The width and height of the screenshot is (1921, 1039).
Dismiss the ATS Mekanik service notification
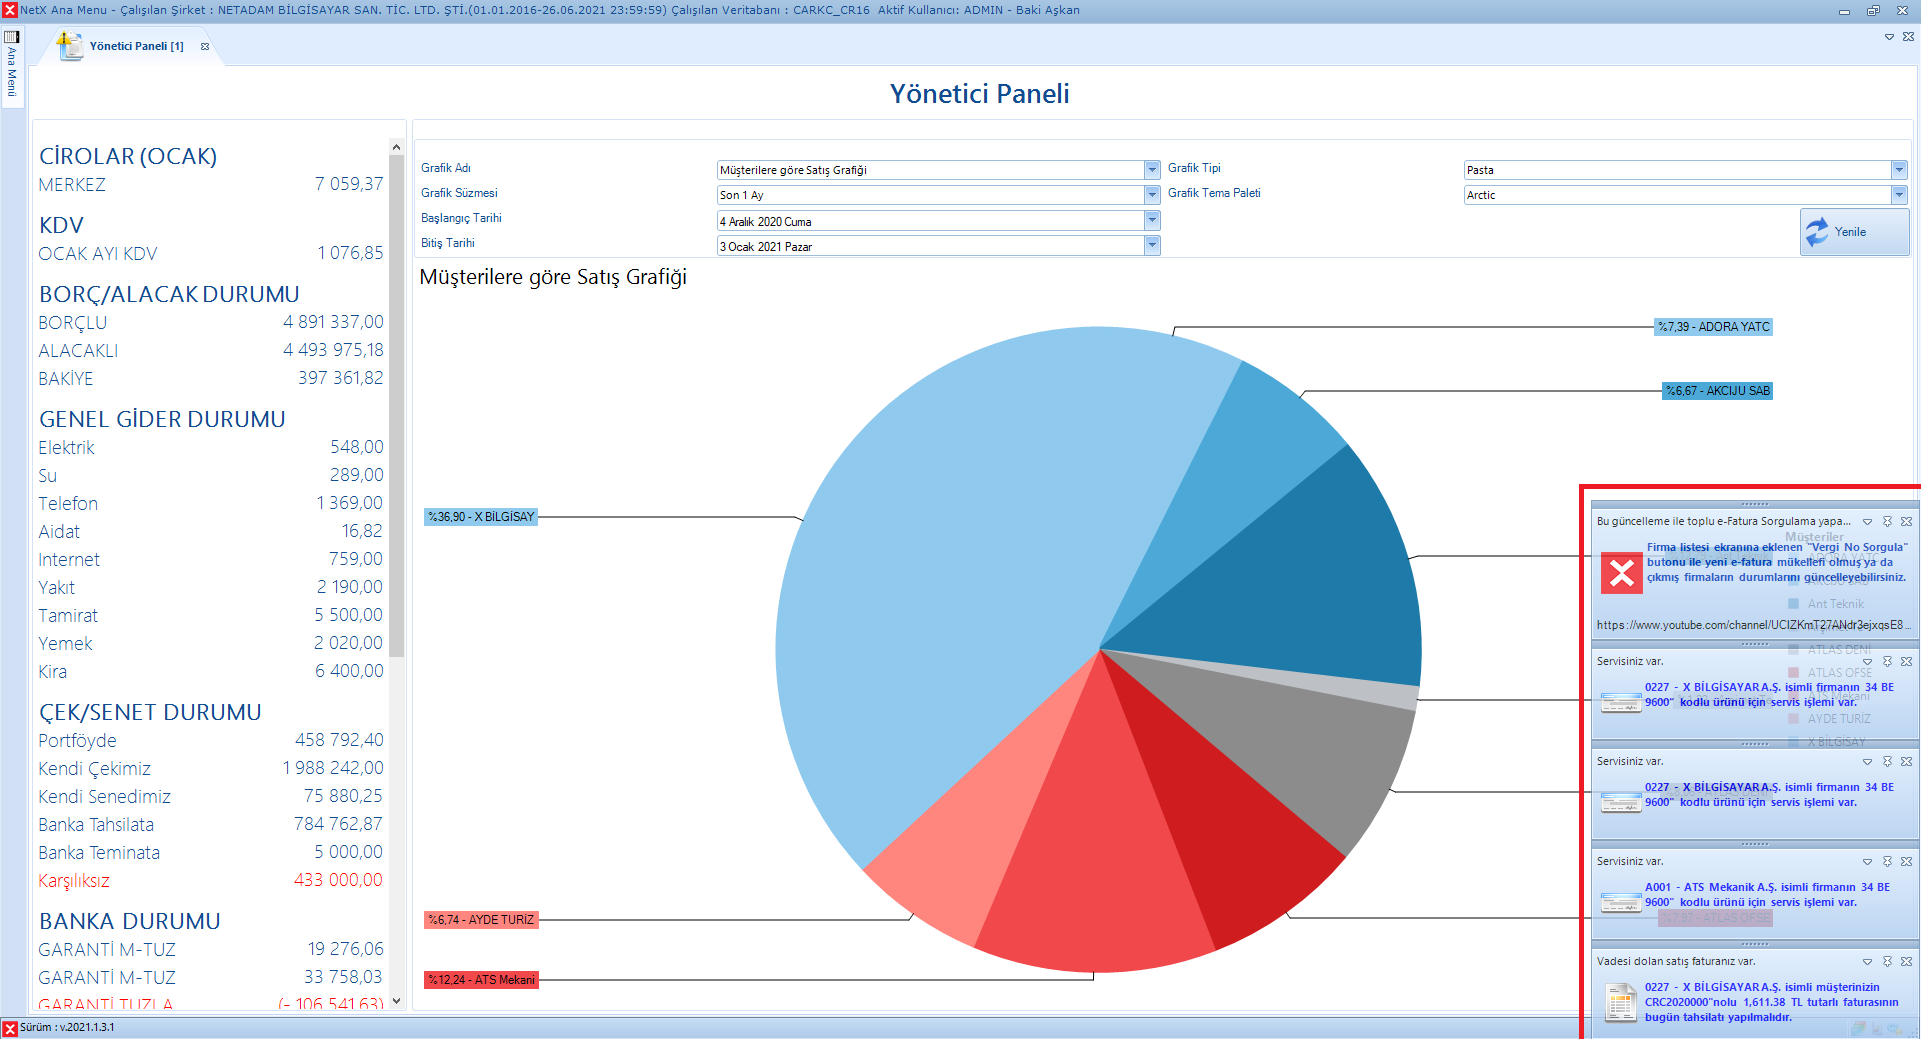(x=1907, y=862)
